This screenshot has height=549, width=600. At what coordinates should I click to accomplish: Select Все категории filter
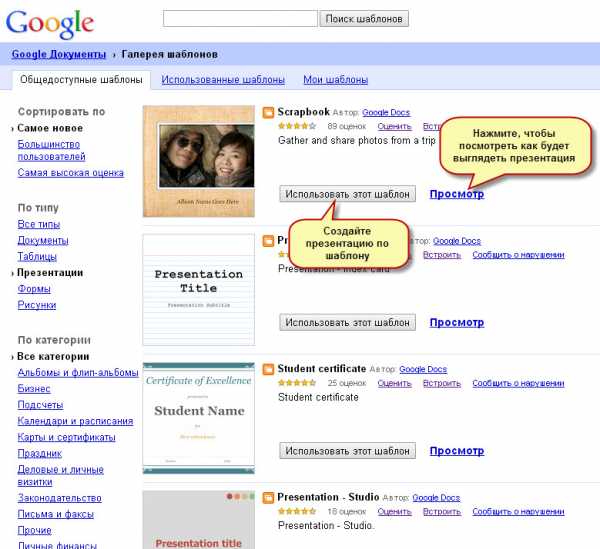click(x=53, y=357)
